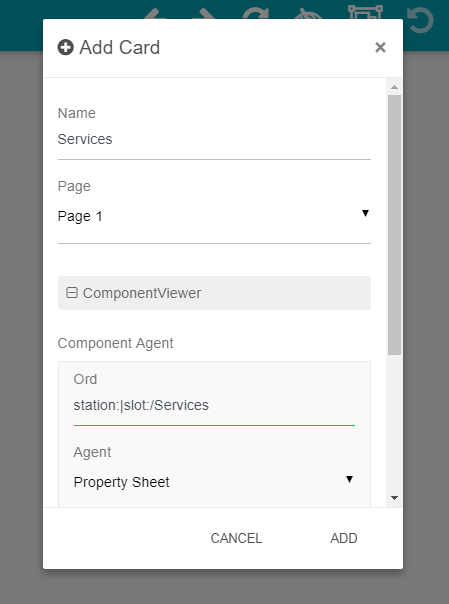This screenshot has height=604, width=449.
Task: Click the refresh icon in top toolbar
Action: pyautogui.click(x=256, y=13)
